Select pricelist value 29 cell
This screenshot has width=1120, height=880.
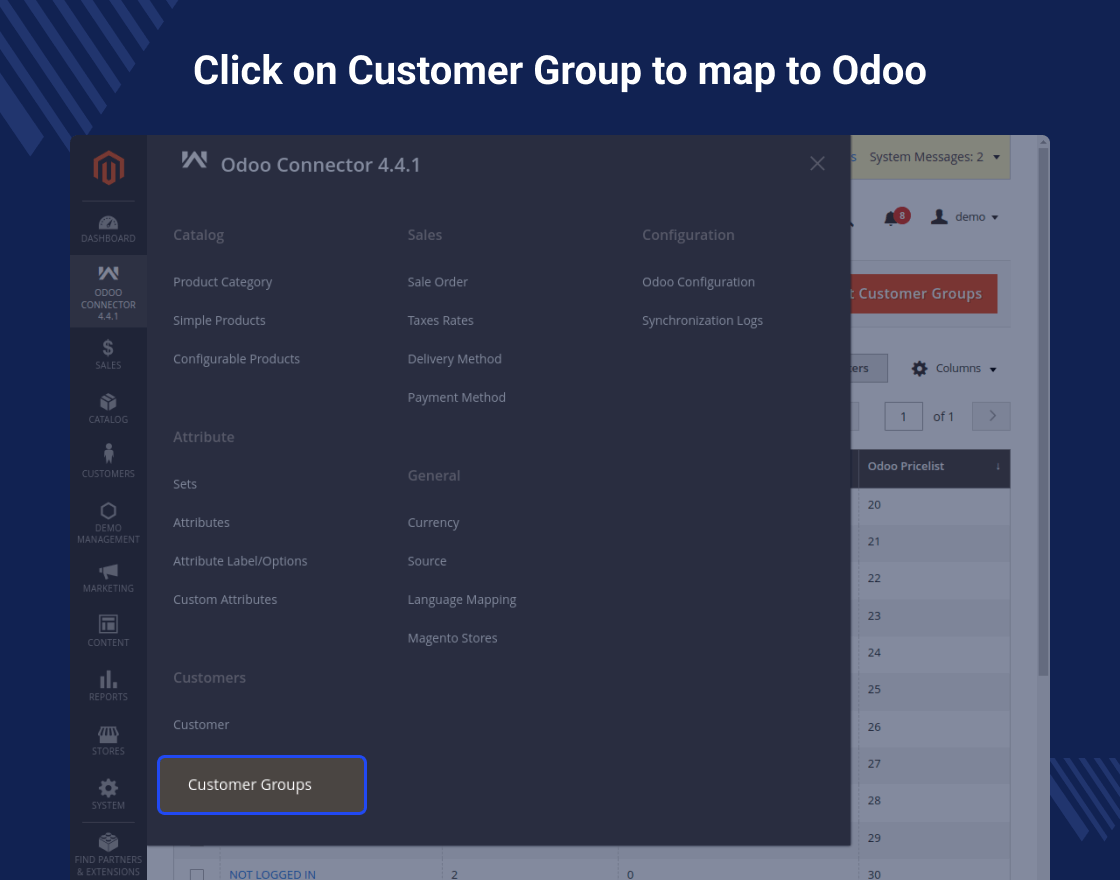click(x=934, y=838)
